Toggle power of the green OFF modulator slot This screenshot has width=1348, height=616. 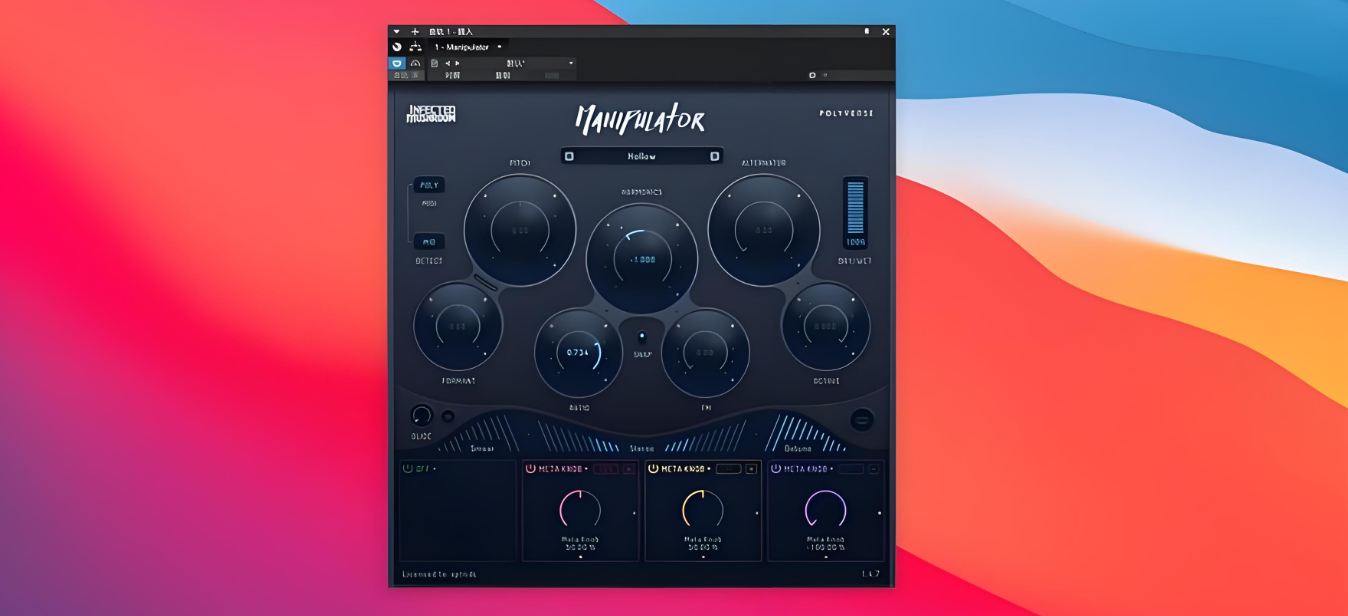click(x=407, y=468)
